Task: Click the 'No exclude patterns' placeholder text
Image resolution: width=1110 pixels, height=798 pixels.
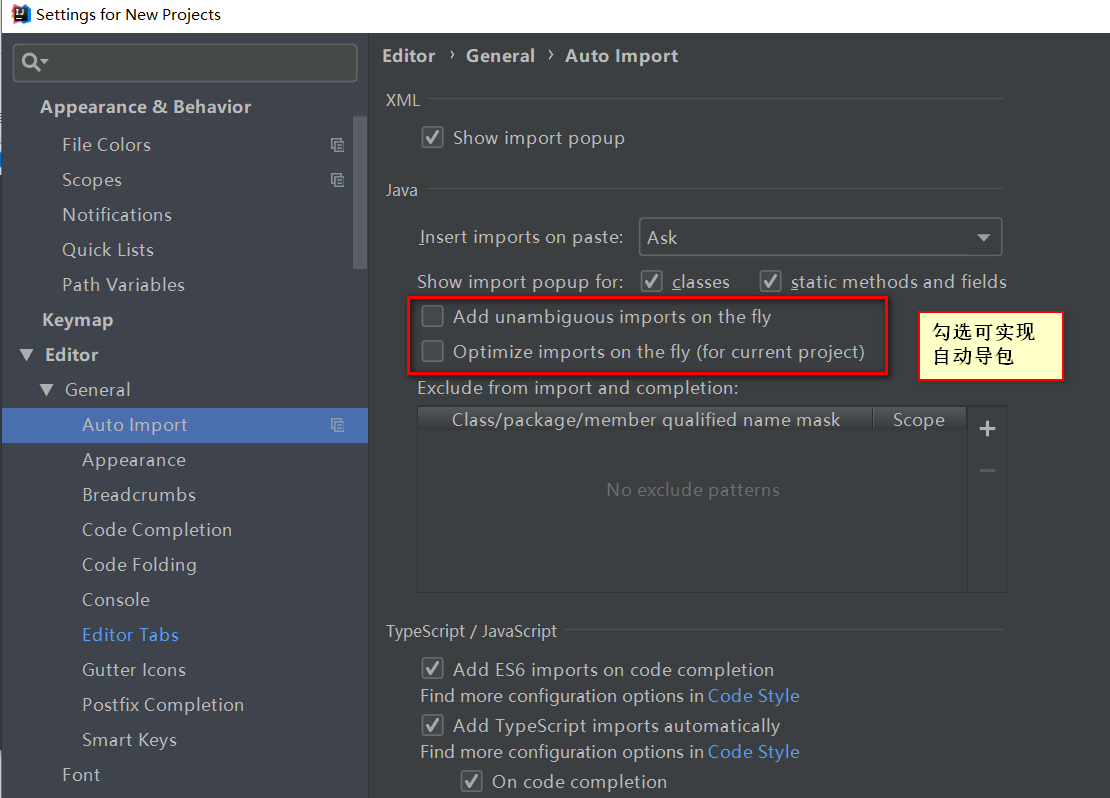Action: pyautogui.click(x=693, y=490)
